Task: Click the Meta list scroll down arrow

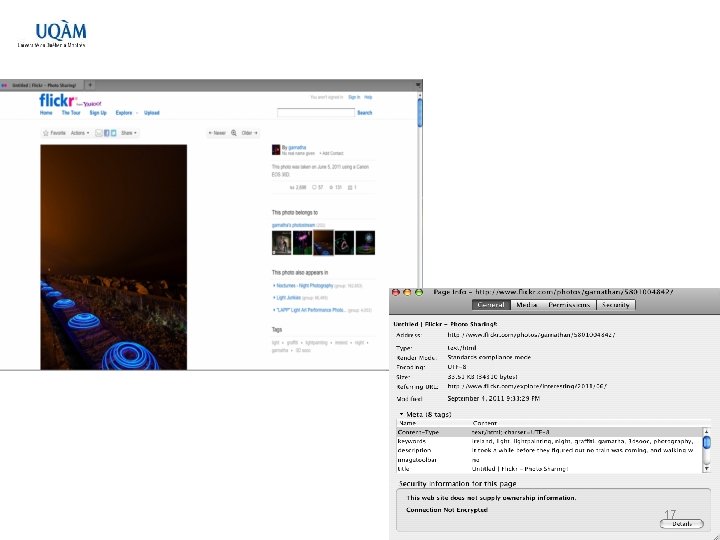Action: [x=707, y=469]
